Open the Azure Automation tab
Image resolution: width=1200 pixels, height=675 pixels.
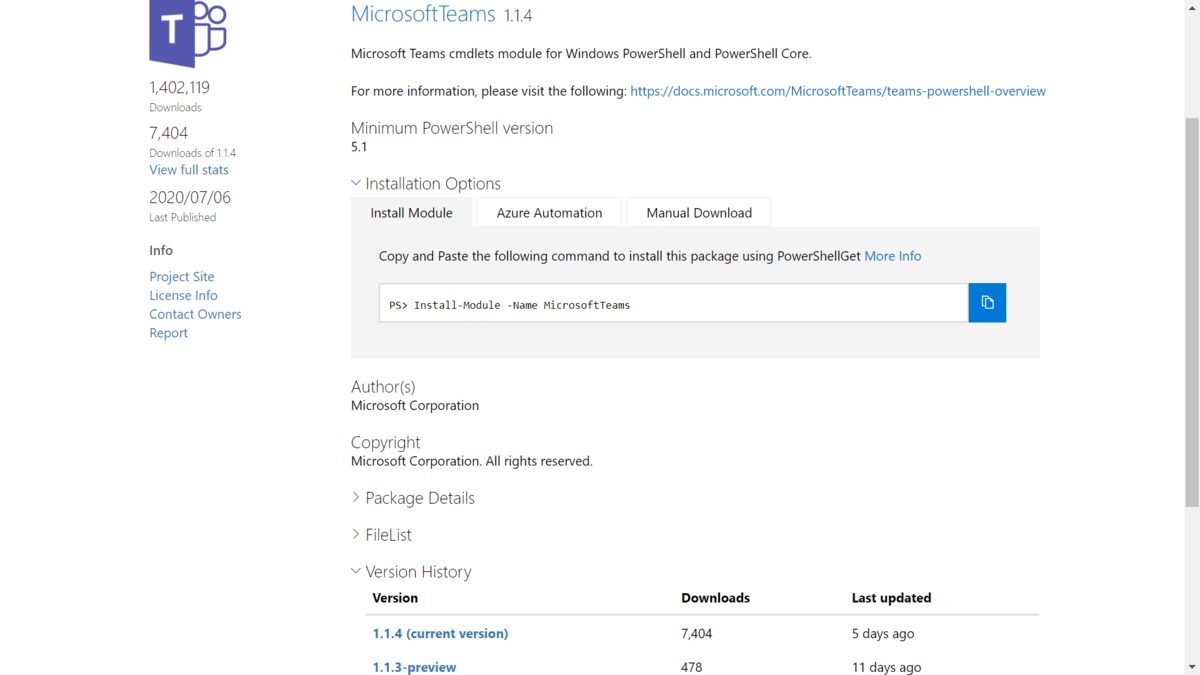pyautogui.click(x=549, y=213)
